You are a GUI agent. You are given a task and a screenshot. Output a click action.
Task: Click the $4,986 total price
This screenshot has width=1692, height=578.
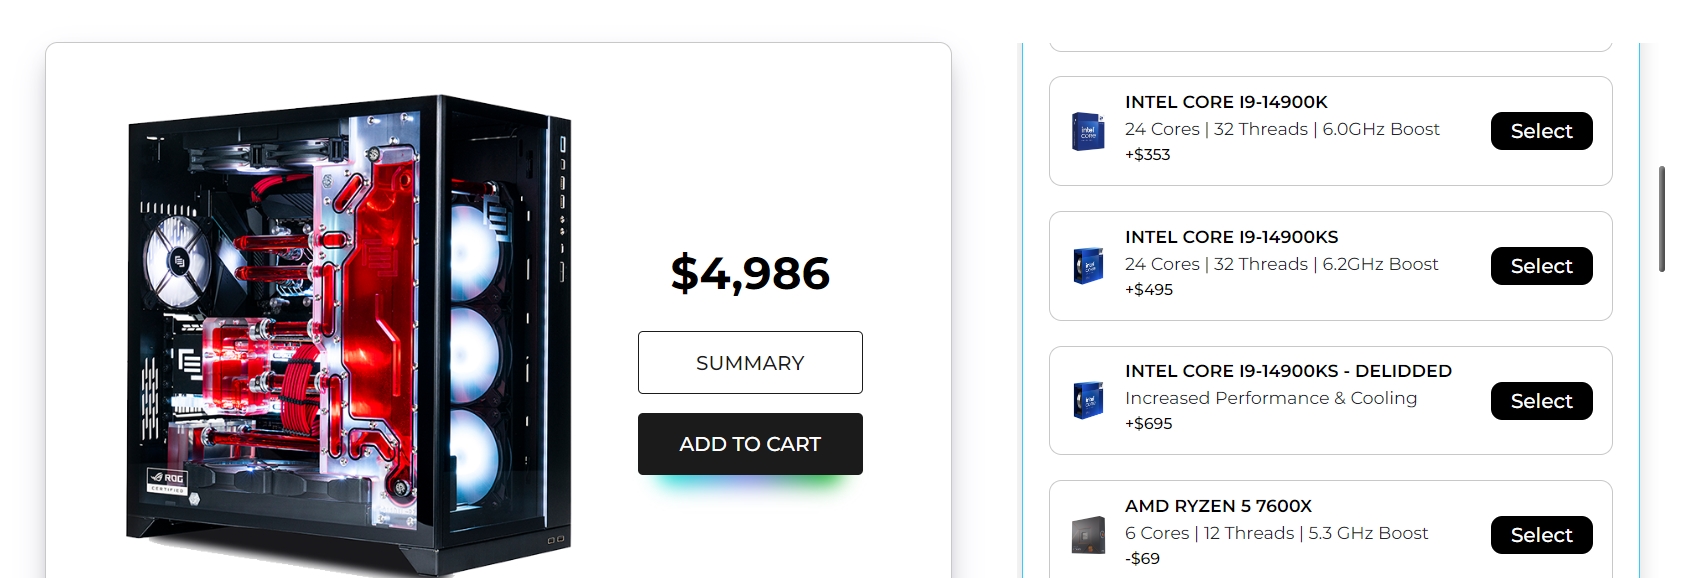click(x=750, y=273)
